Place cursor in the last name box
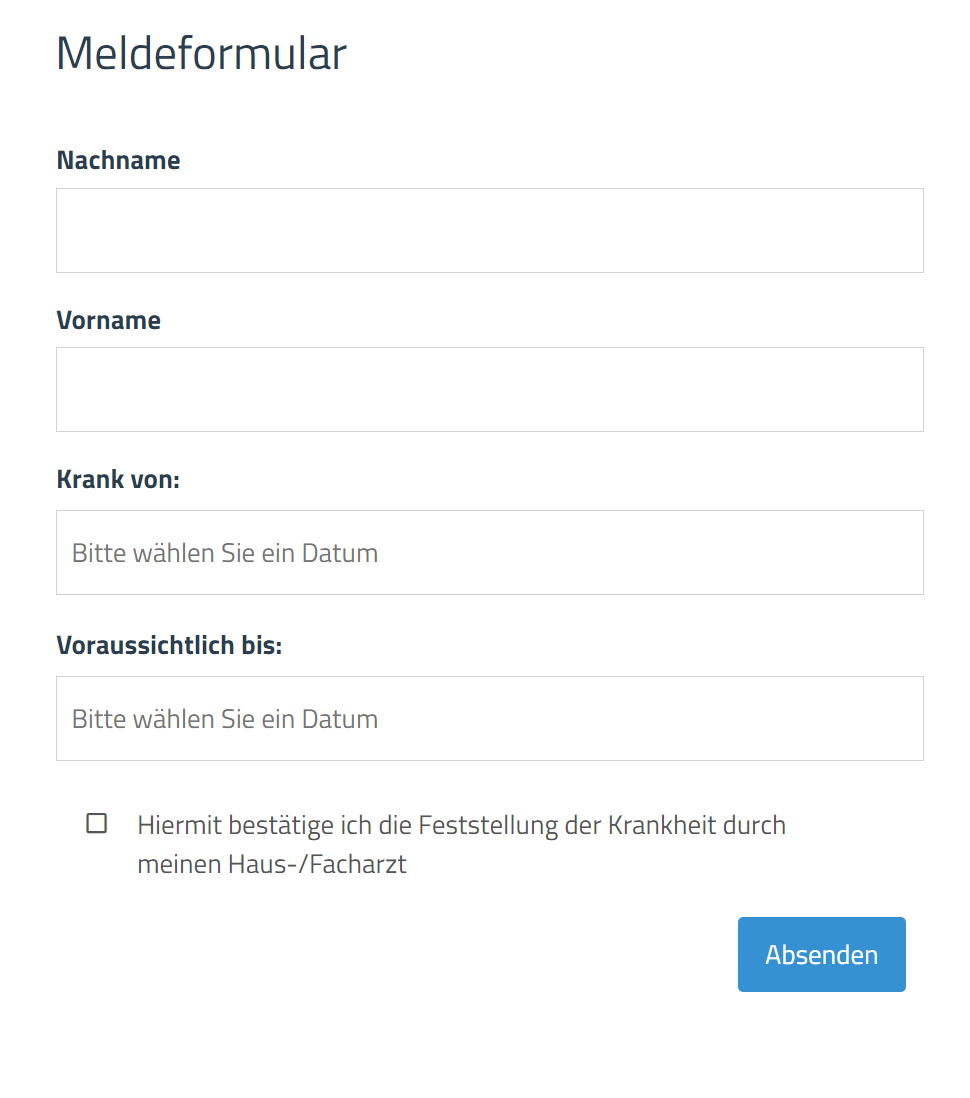This screenshot has width=970, height=1098. tap(490, 230)
